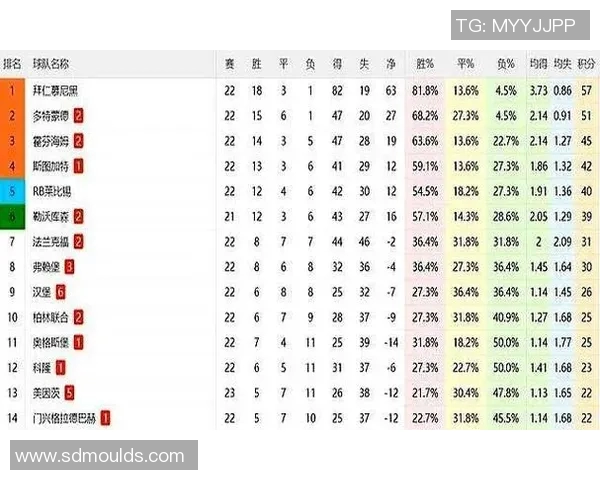Sort by the 排名 column header

point(12,64)
